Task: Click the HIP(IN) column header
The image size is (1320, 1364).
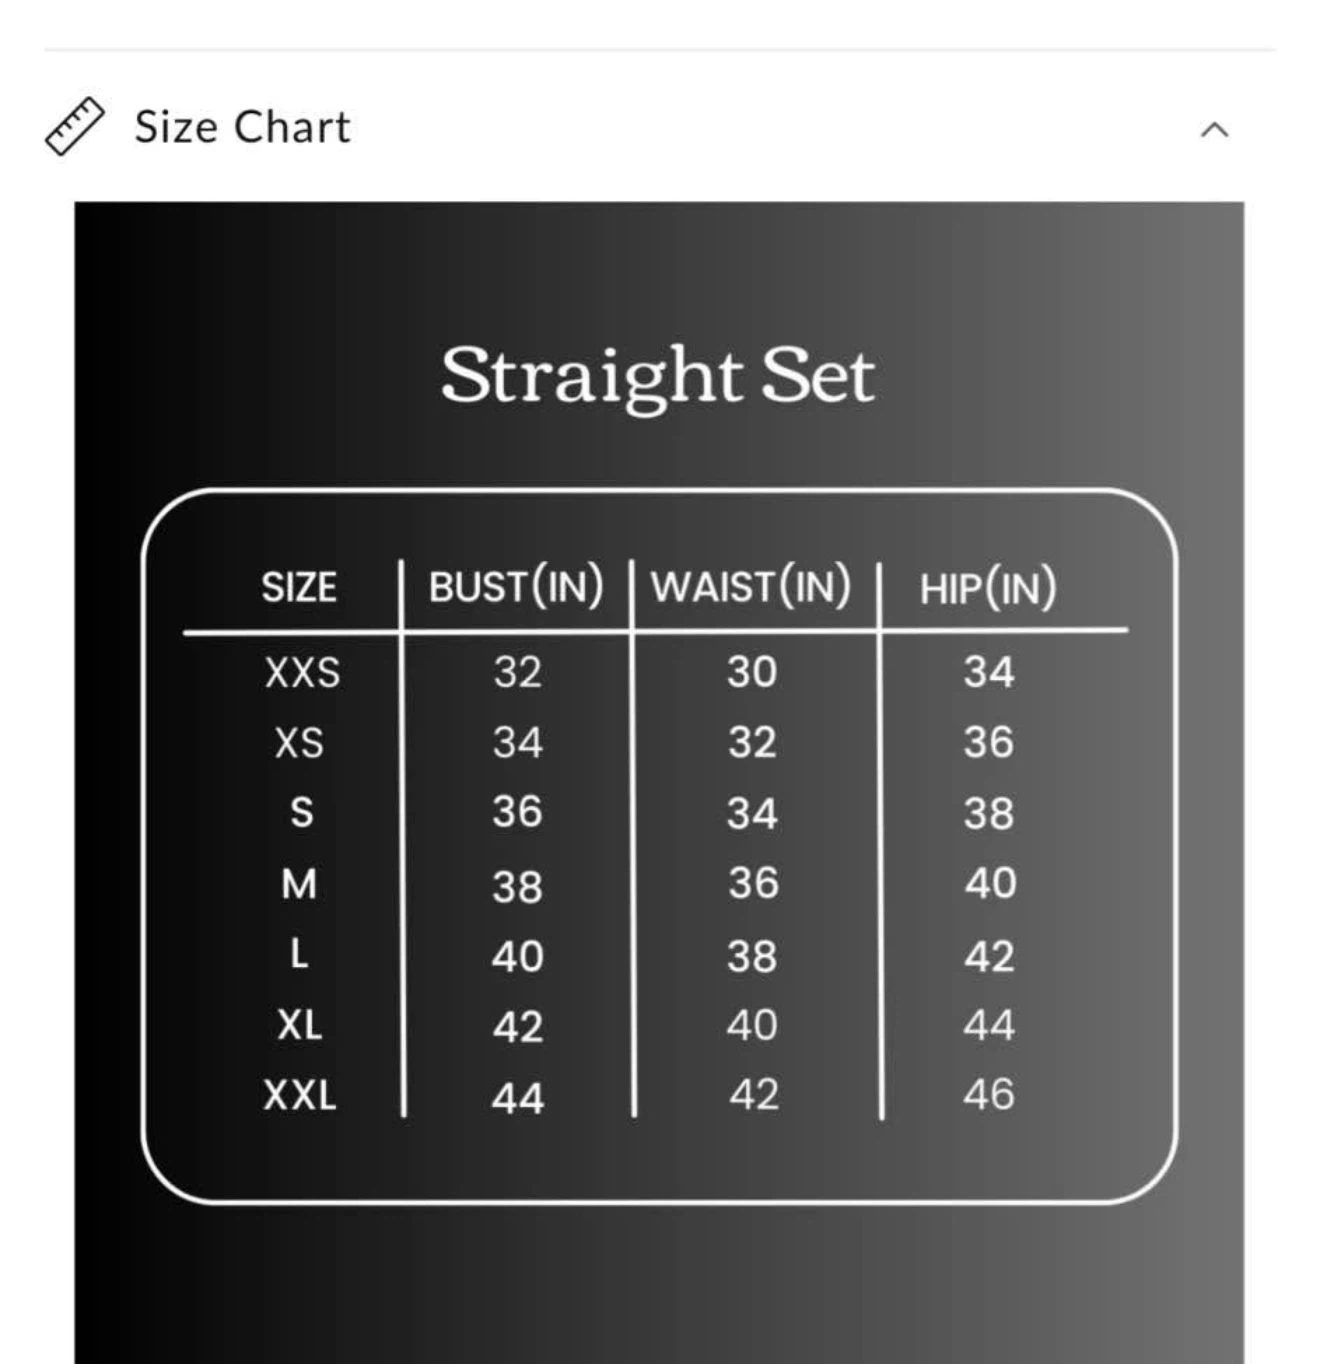Action: pos(988,587)
